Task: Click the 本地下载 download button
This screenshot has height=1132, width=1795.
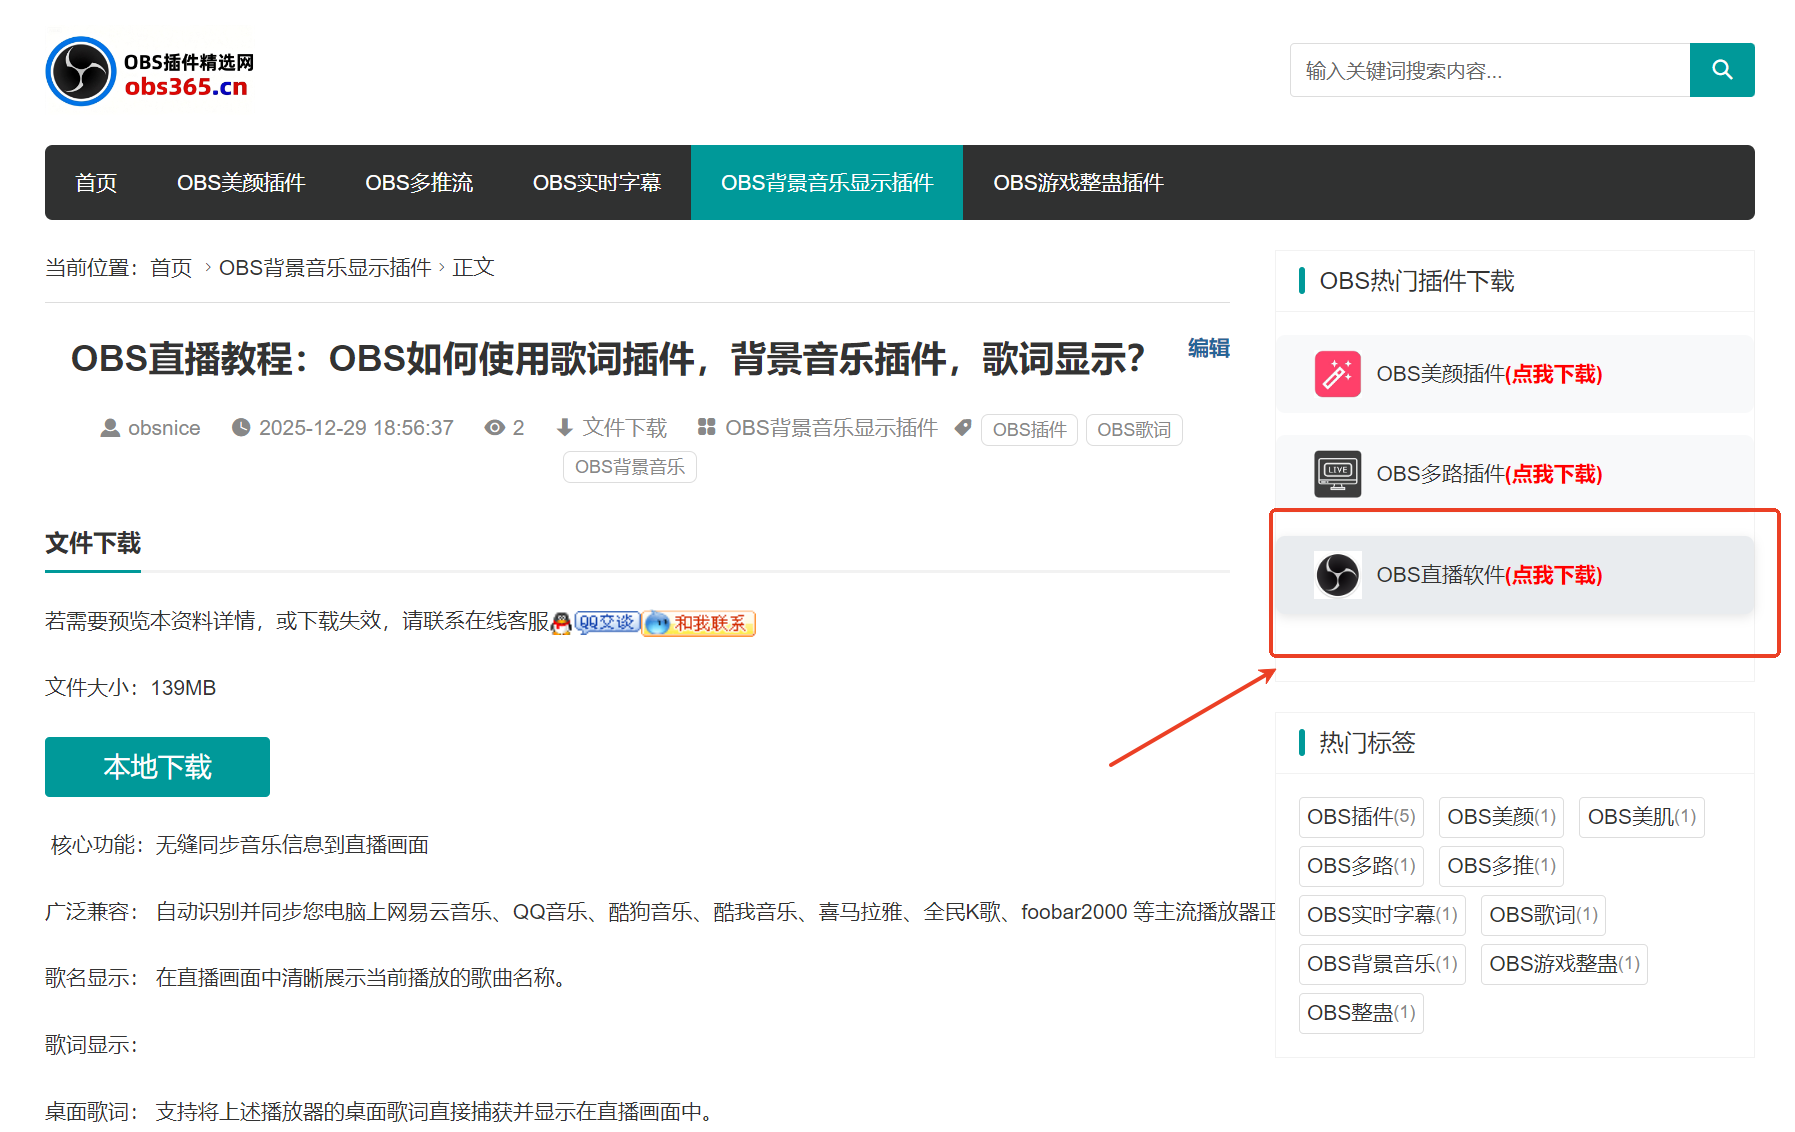Action: click(156, 766)
